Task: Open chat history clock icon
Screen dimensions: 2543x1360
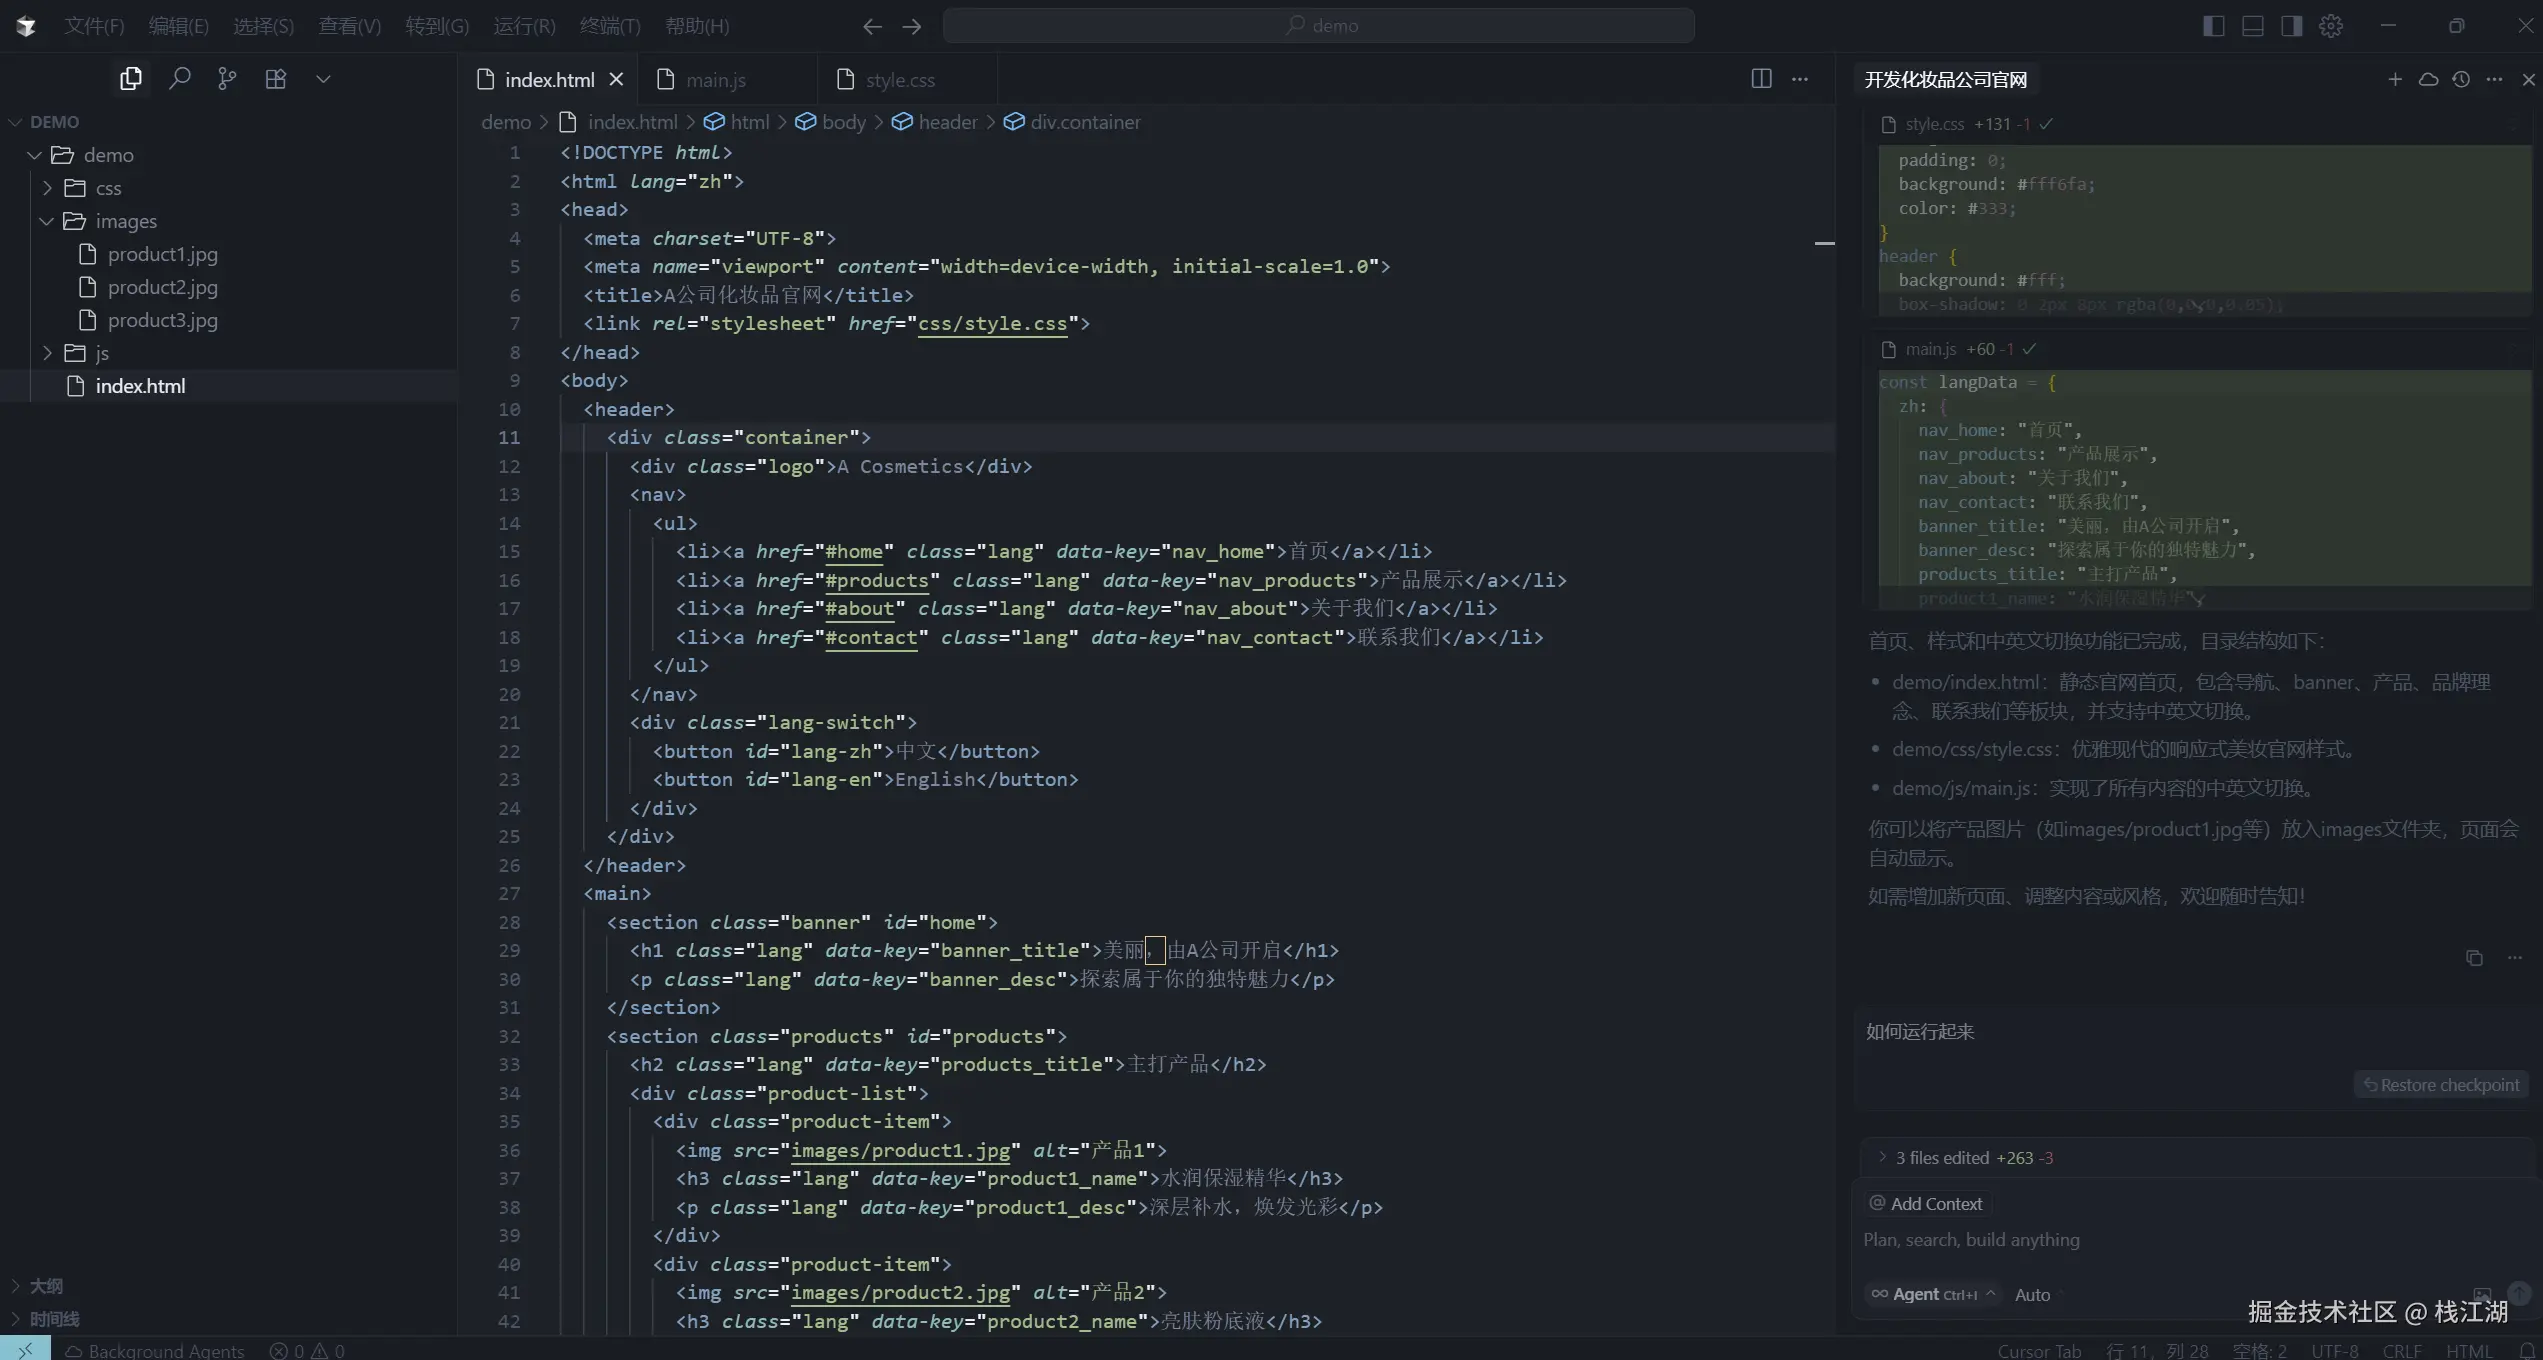Action: (2461, 79)
